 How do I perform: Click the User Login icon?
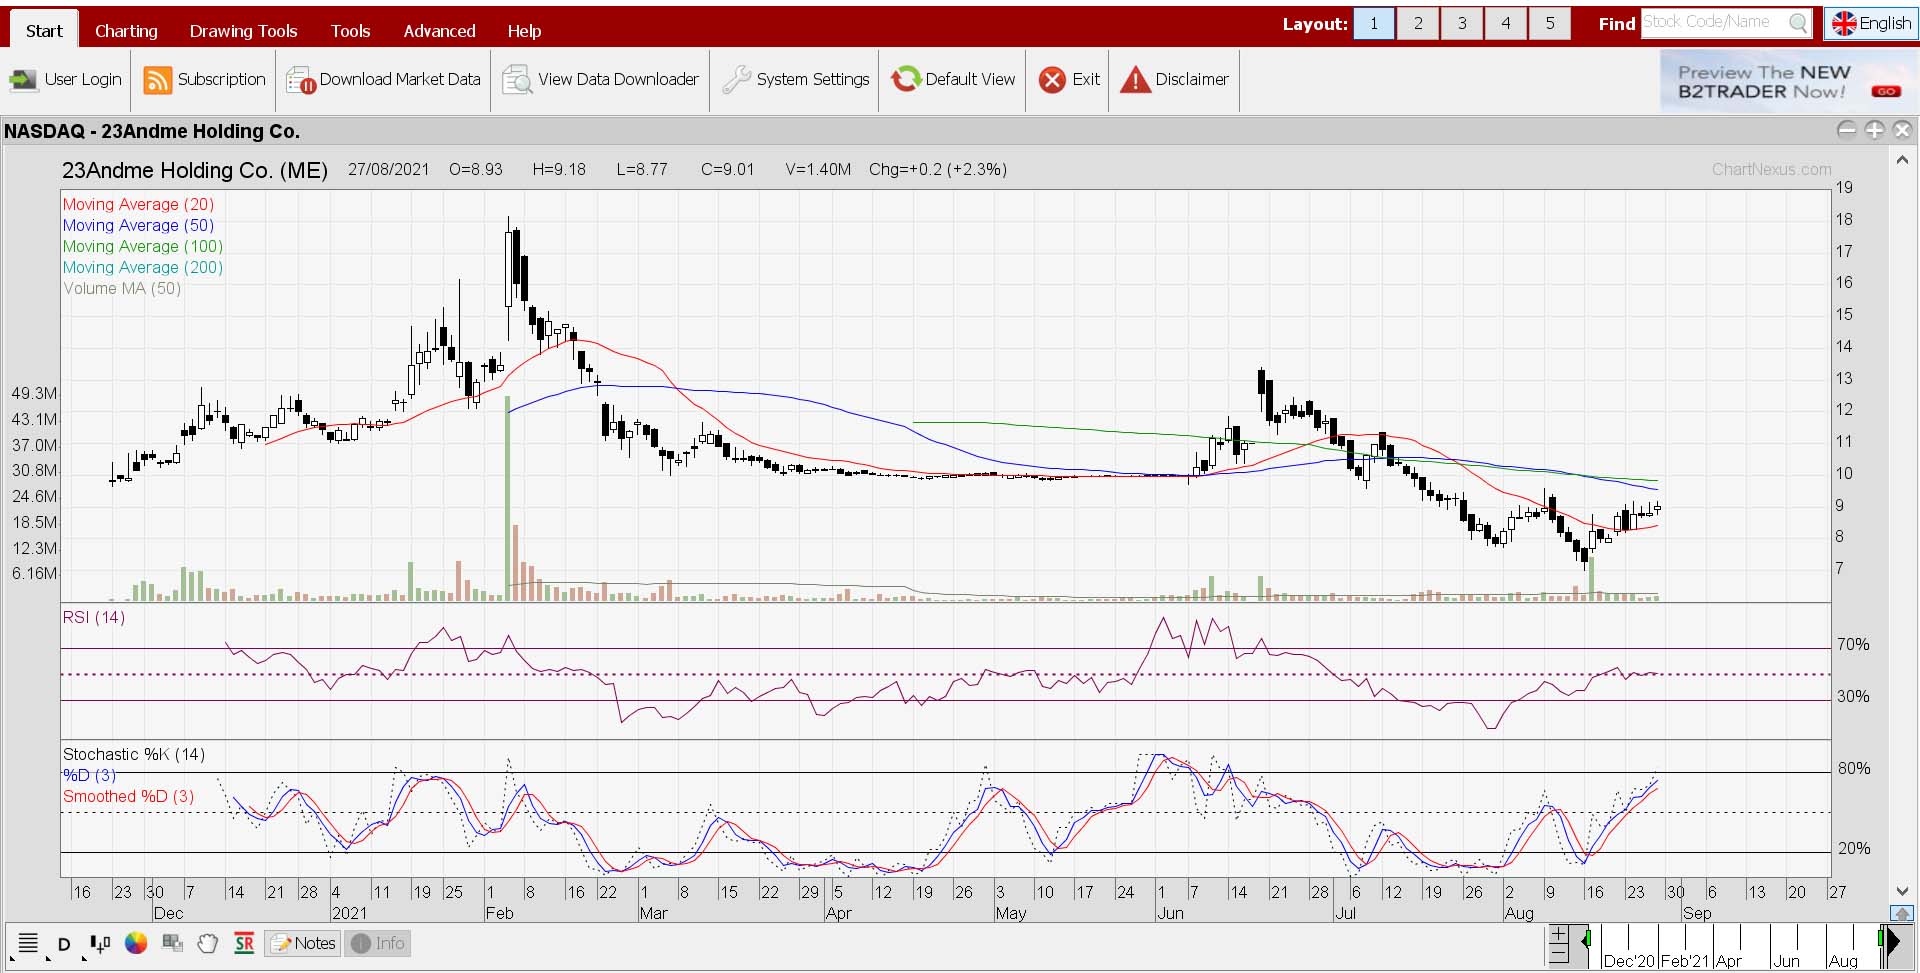click(23, 80)
